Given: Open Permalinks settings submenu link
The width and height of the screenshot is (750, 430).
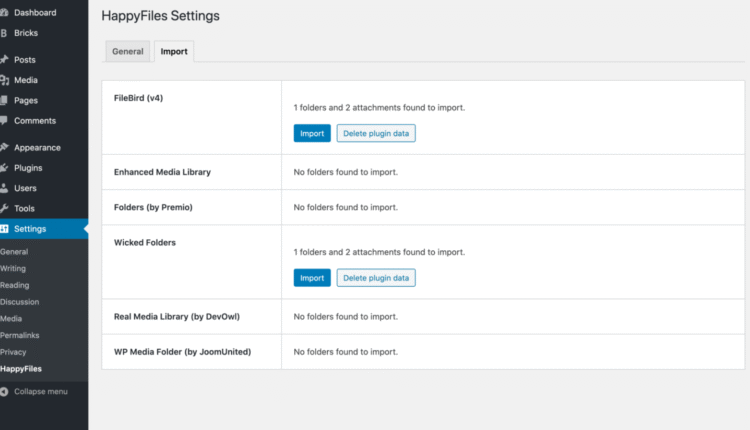Looking at the screenshot, I should [x=20, y=335].
